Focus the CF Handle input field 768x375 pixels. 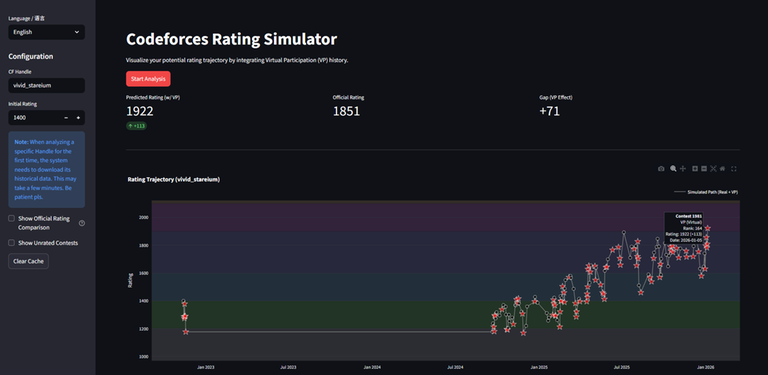pos(47,85)
